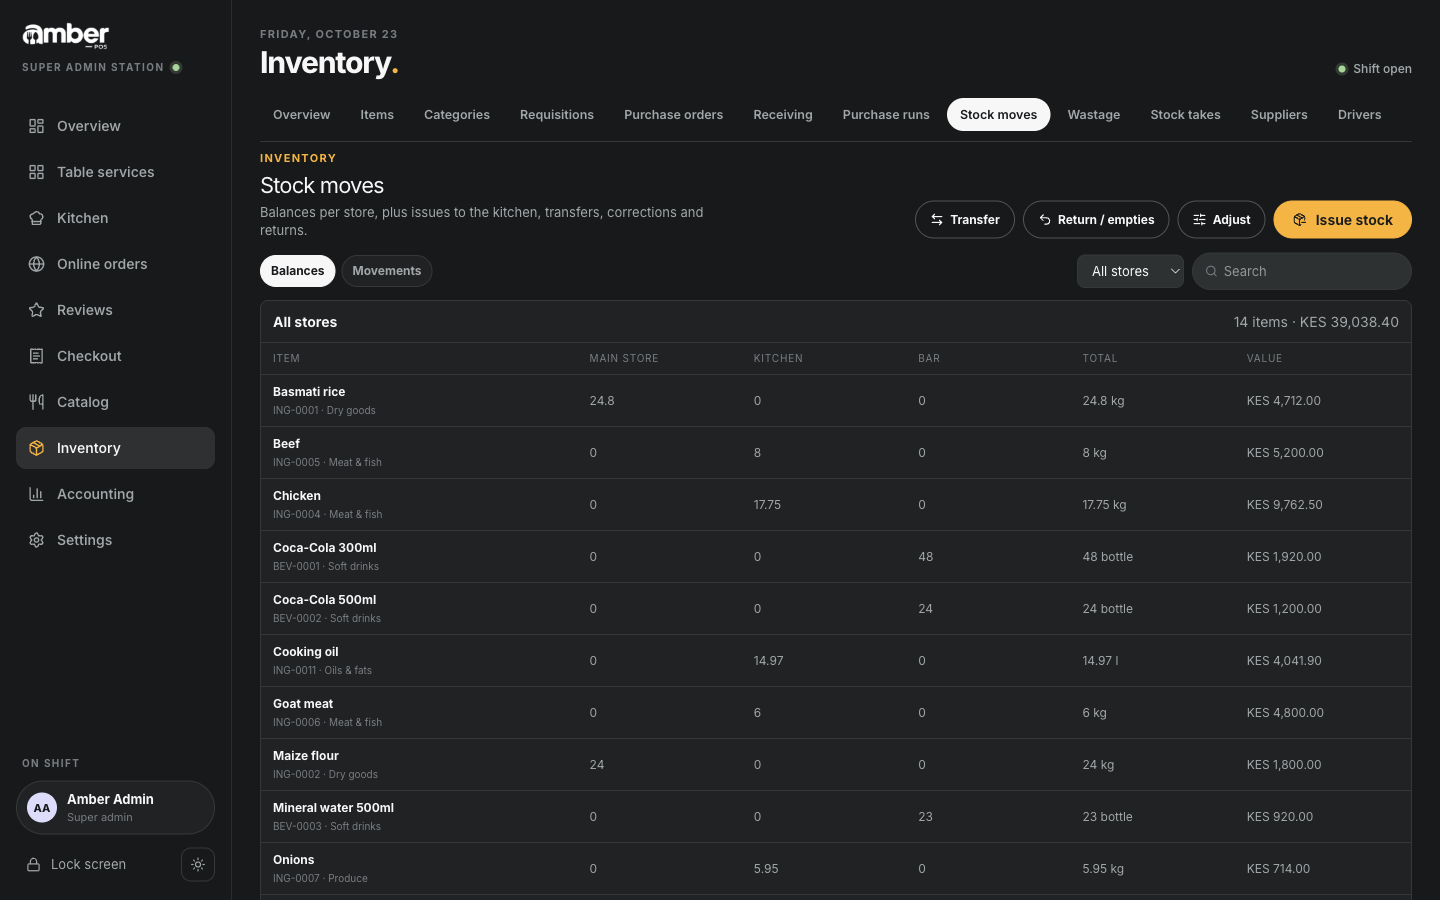Viewport: 1440px width, 900px height.
Task: Click the Maize flour item name
Action: 306,756
